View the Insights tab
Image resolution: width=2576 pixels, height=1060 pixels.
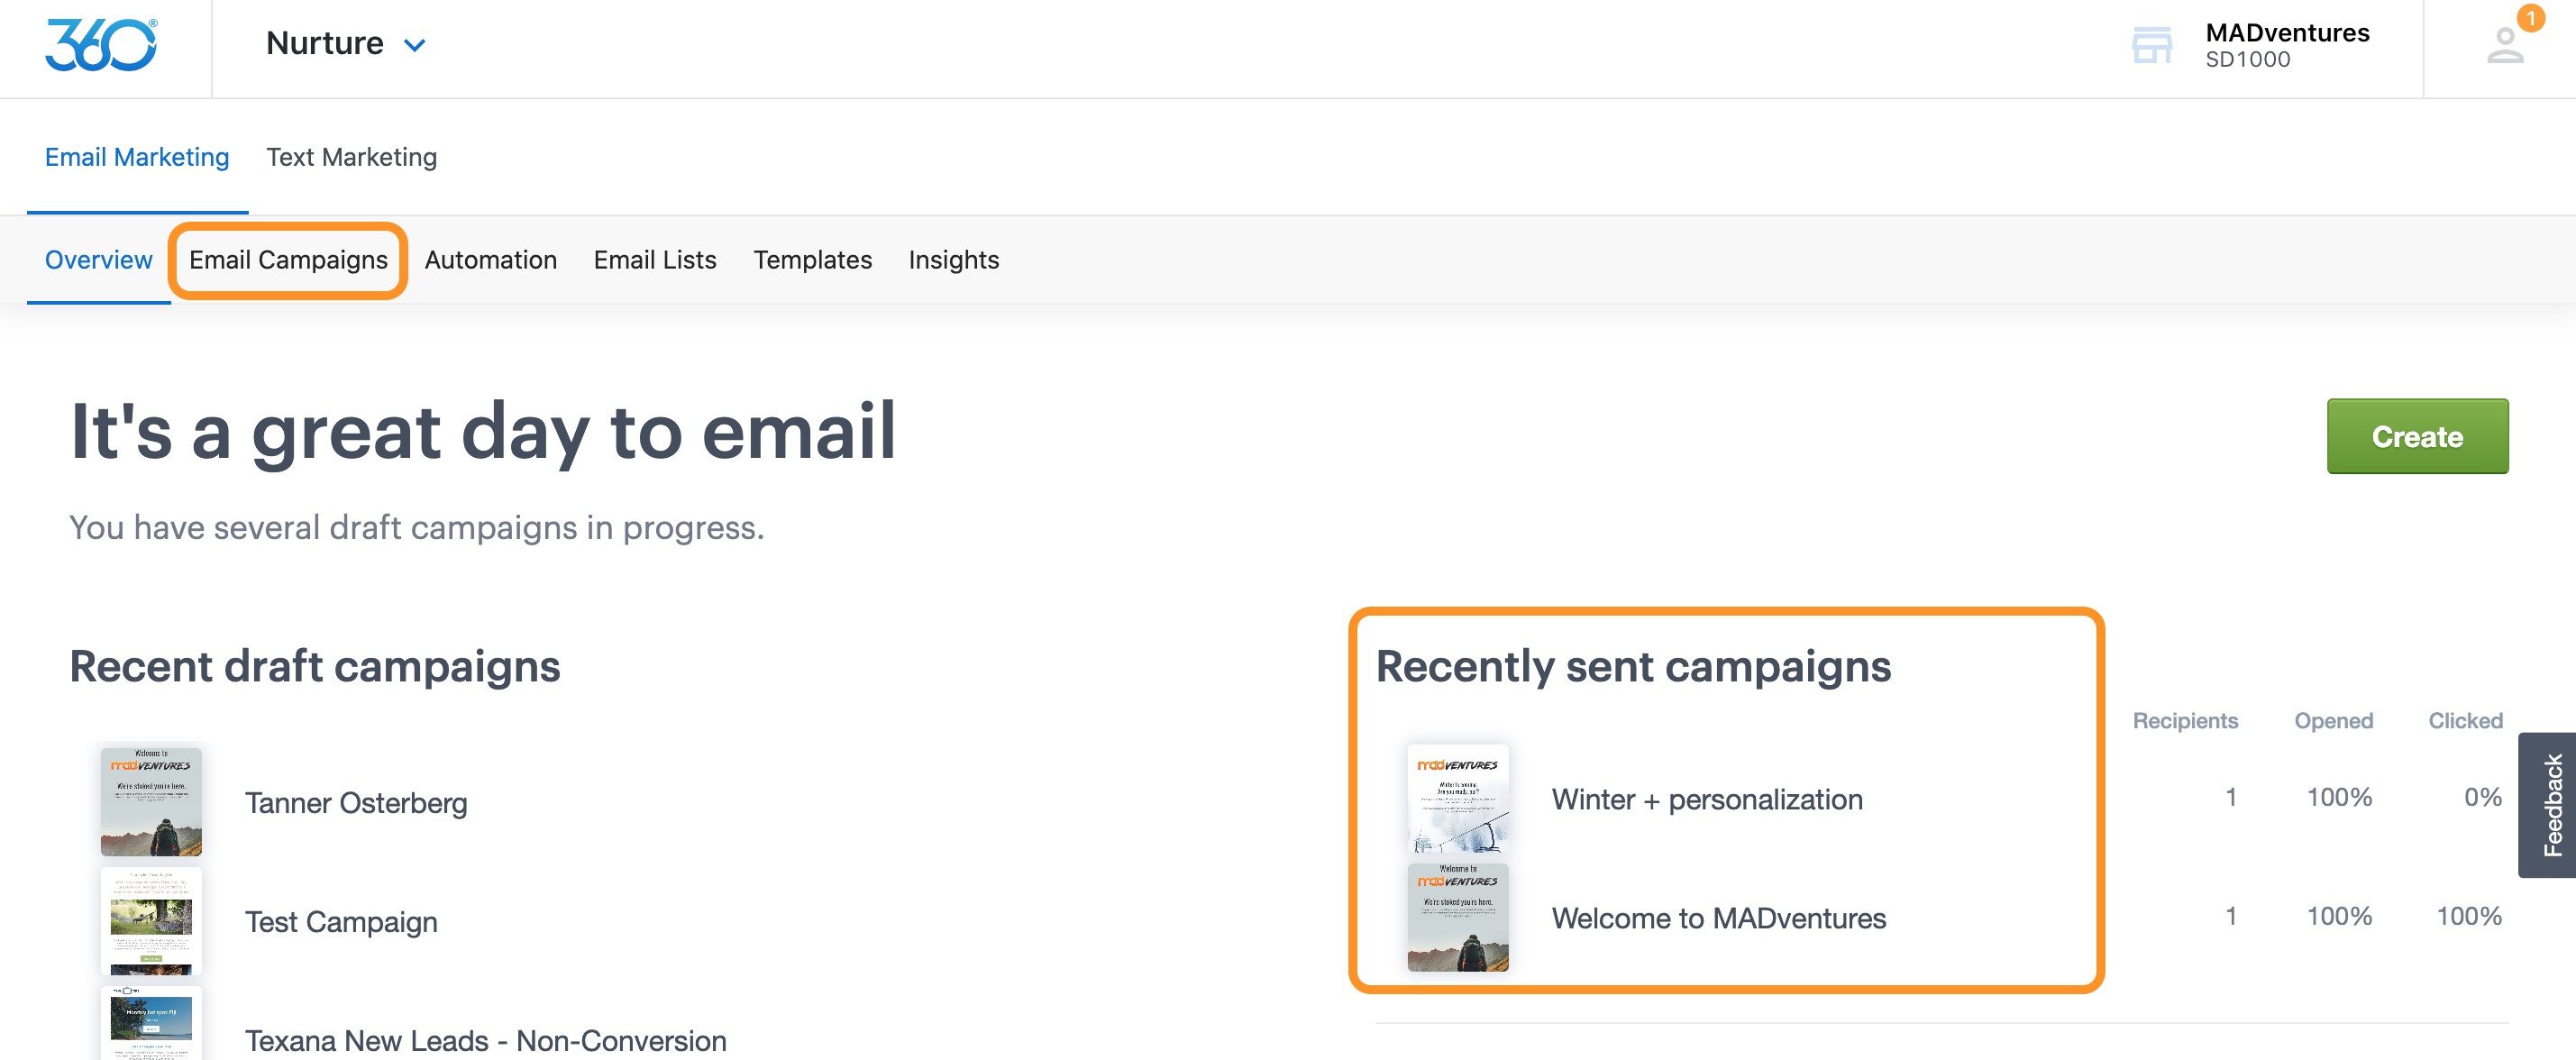[x=953, y=260]
